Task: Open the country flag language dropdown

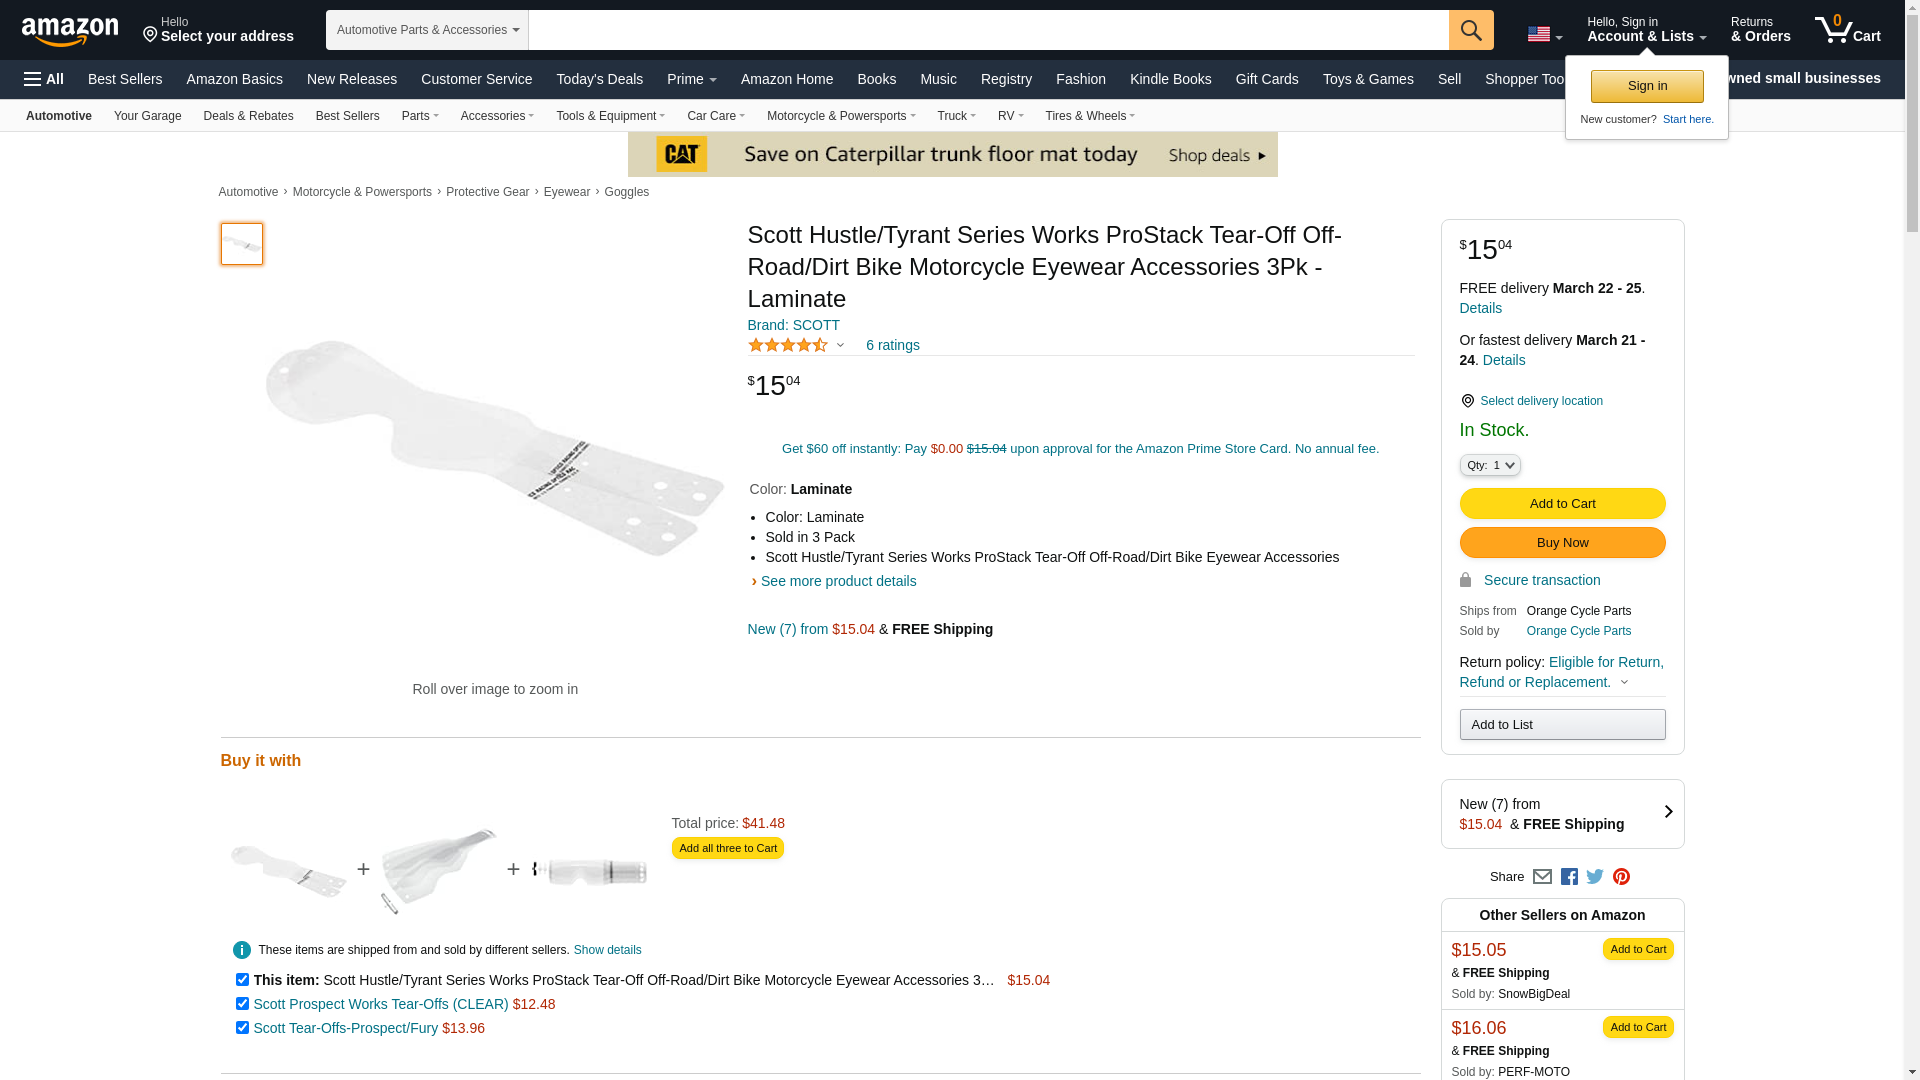Action: click(x=1544, y=35)
